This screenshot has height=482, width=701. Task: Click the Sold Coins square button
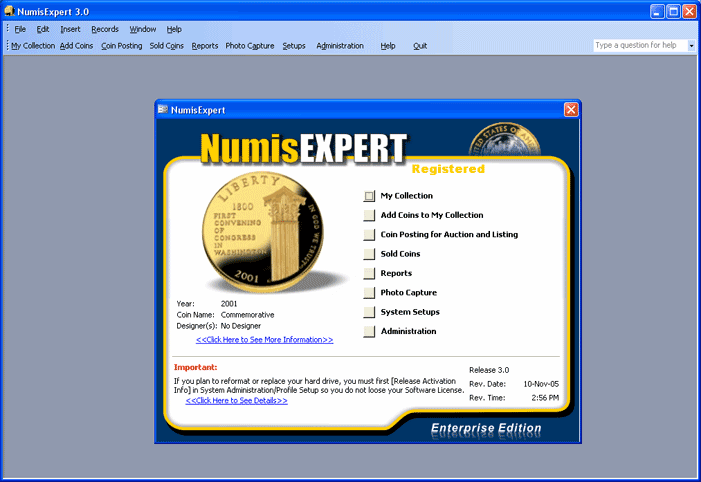coord(369,254)
